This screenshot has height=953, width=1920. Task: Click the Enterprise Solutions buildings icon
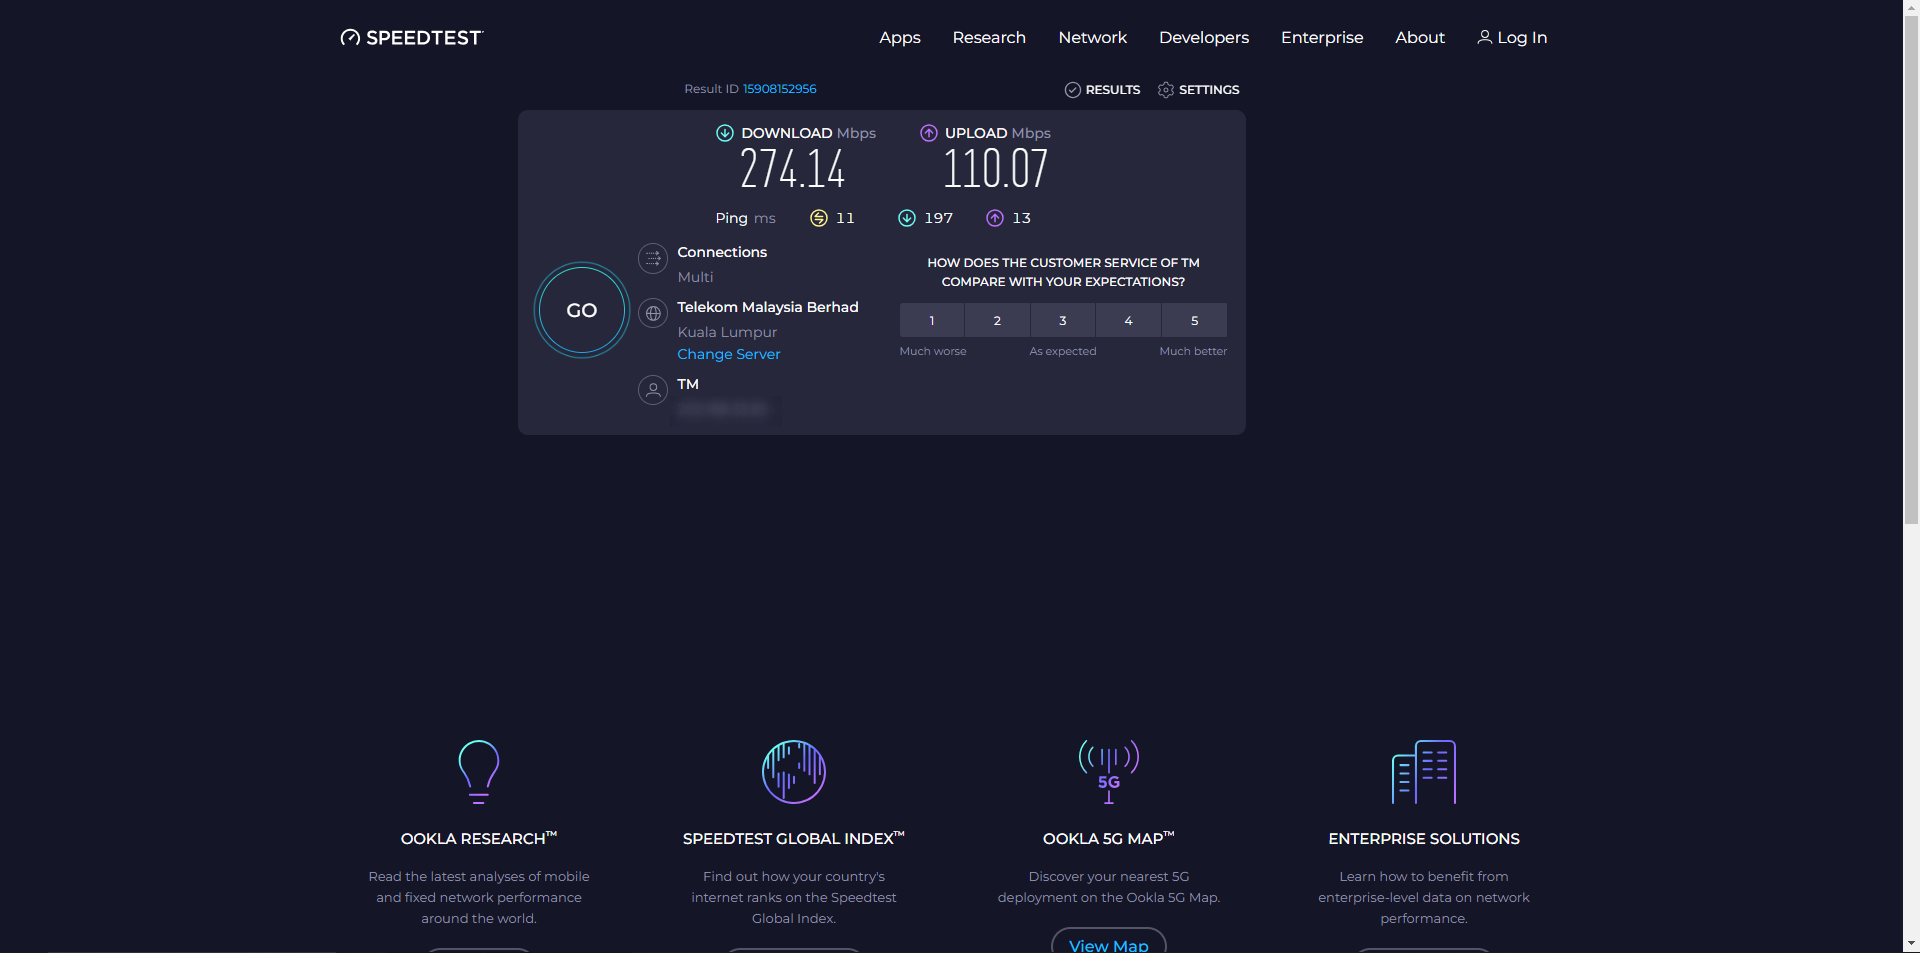point(1423,771)
